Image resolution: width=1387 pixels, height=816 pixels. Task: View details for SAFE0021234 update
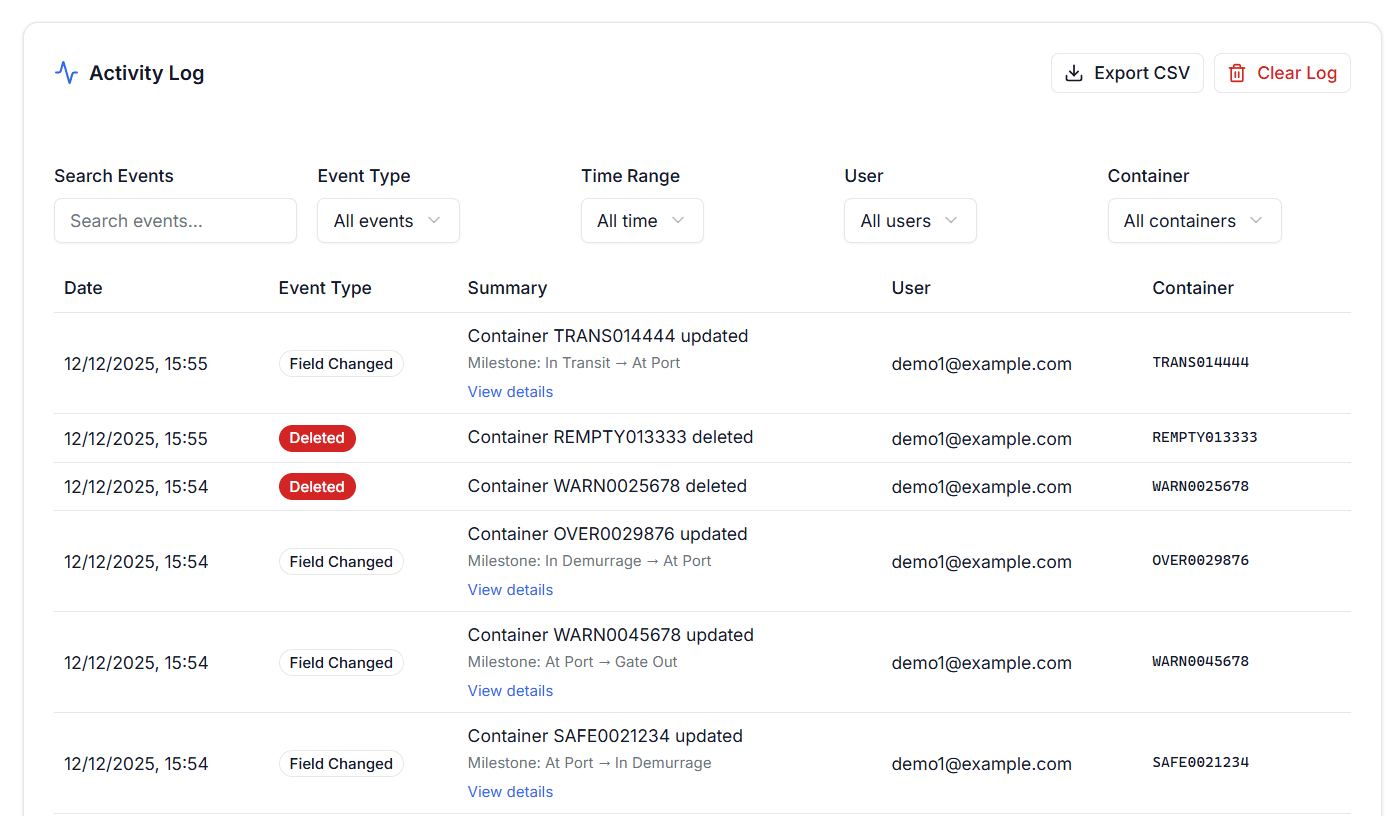(510, 792)
